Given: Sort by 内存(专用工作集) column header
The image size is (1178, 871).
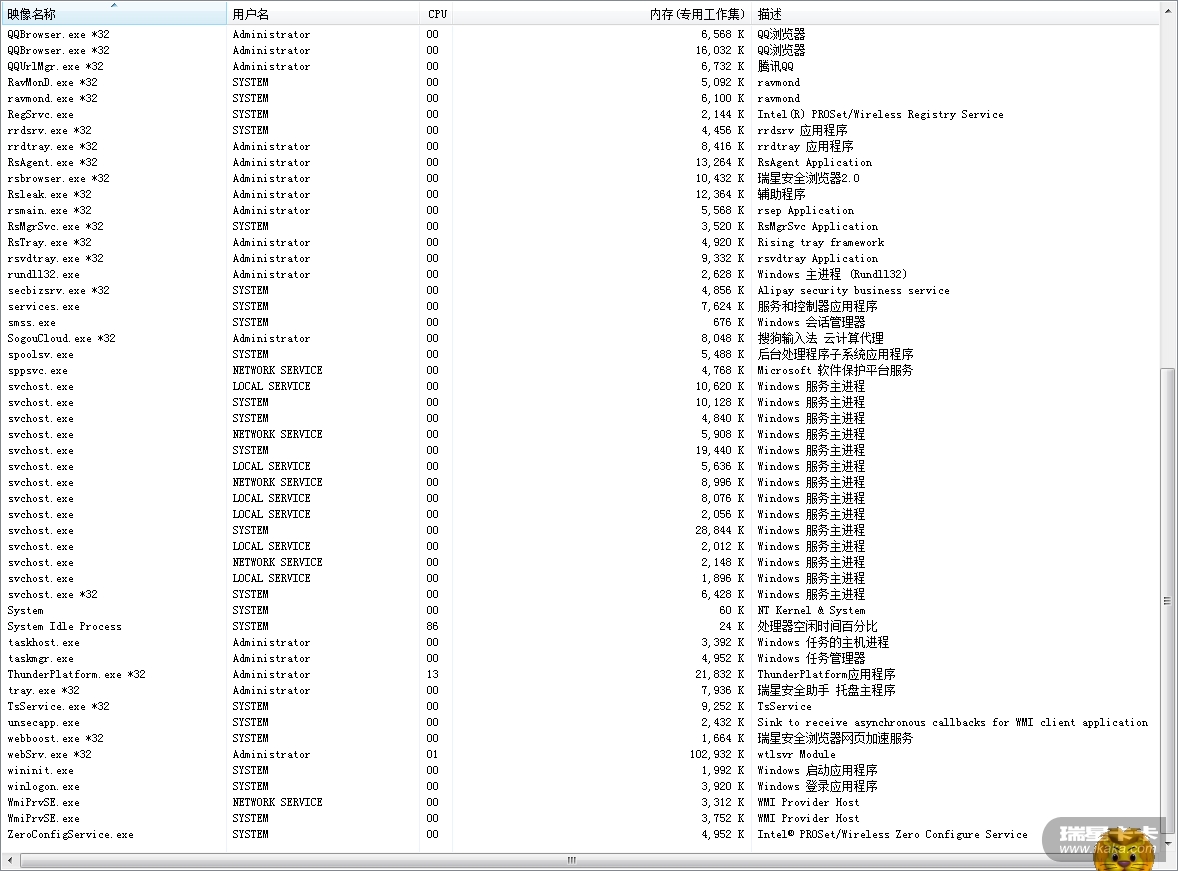Looking at the screenshot, I should 602,14.
